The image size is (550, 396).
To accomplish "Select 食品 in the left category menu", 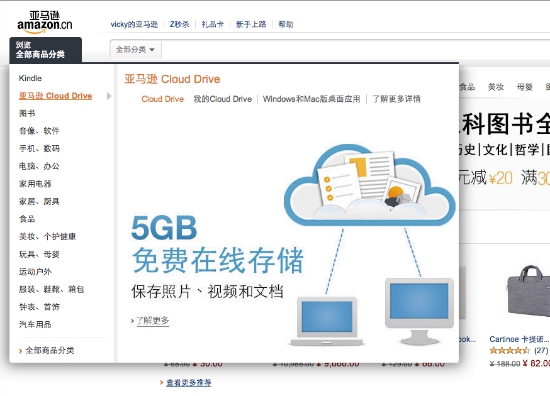I will tap(27, 219).
